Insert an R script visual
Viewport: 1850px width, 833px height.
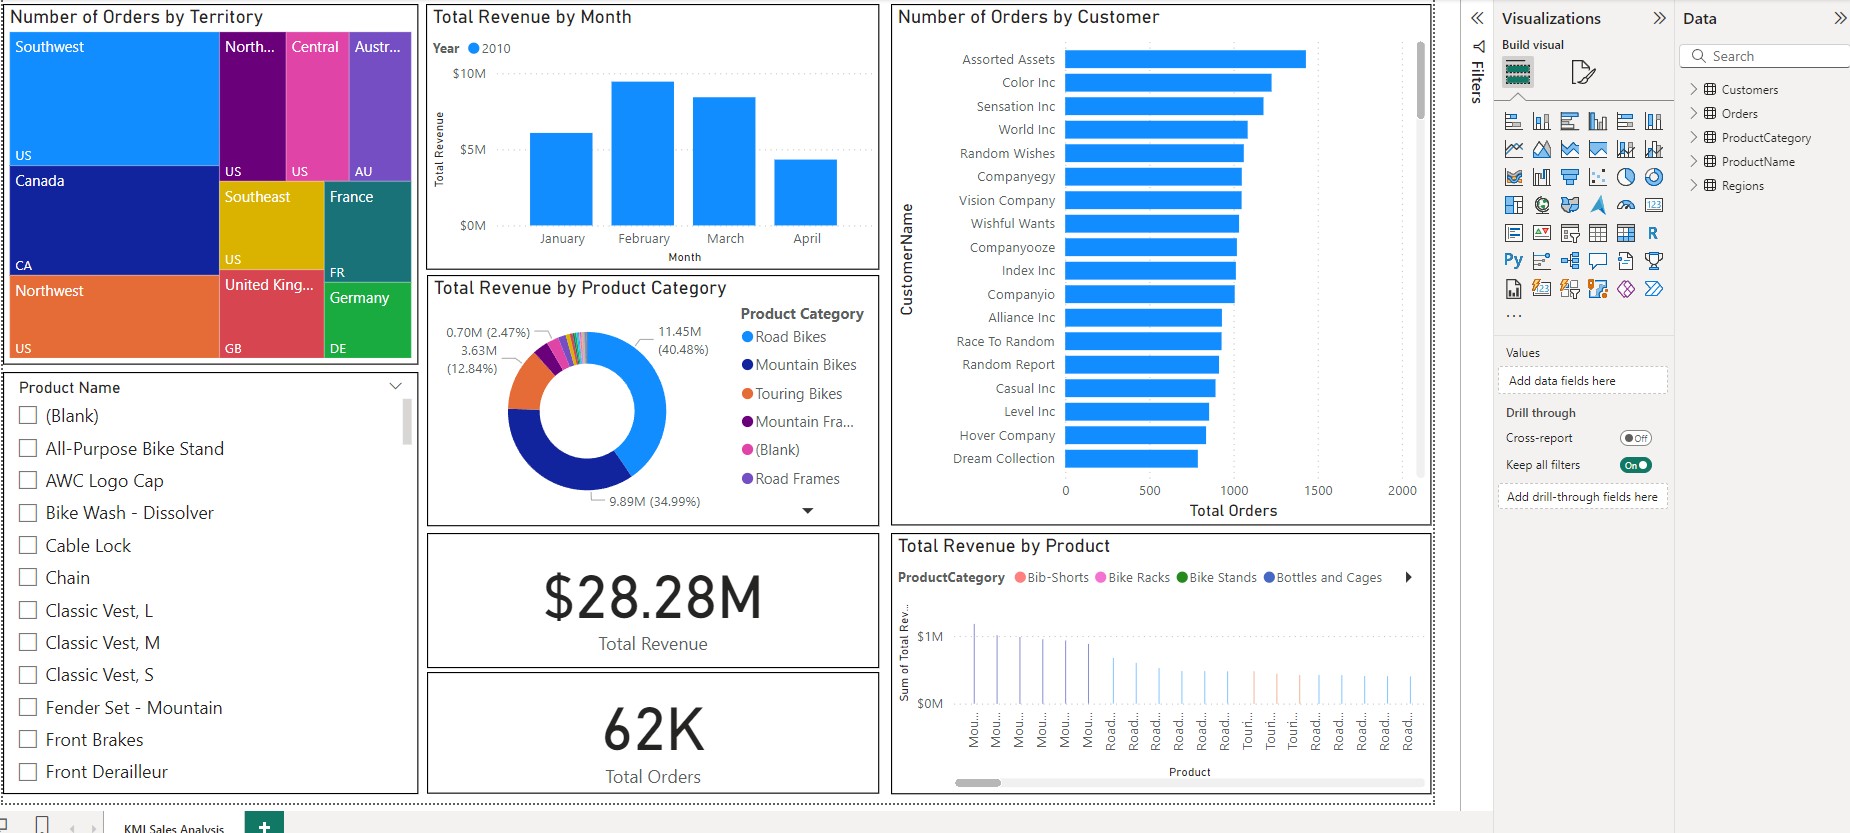[x=1654, y=233]
